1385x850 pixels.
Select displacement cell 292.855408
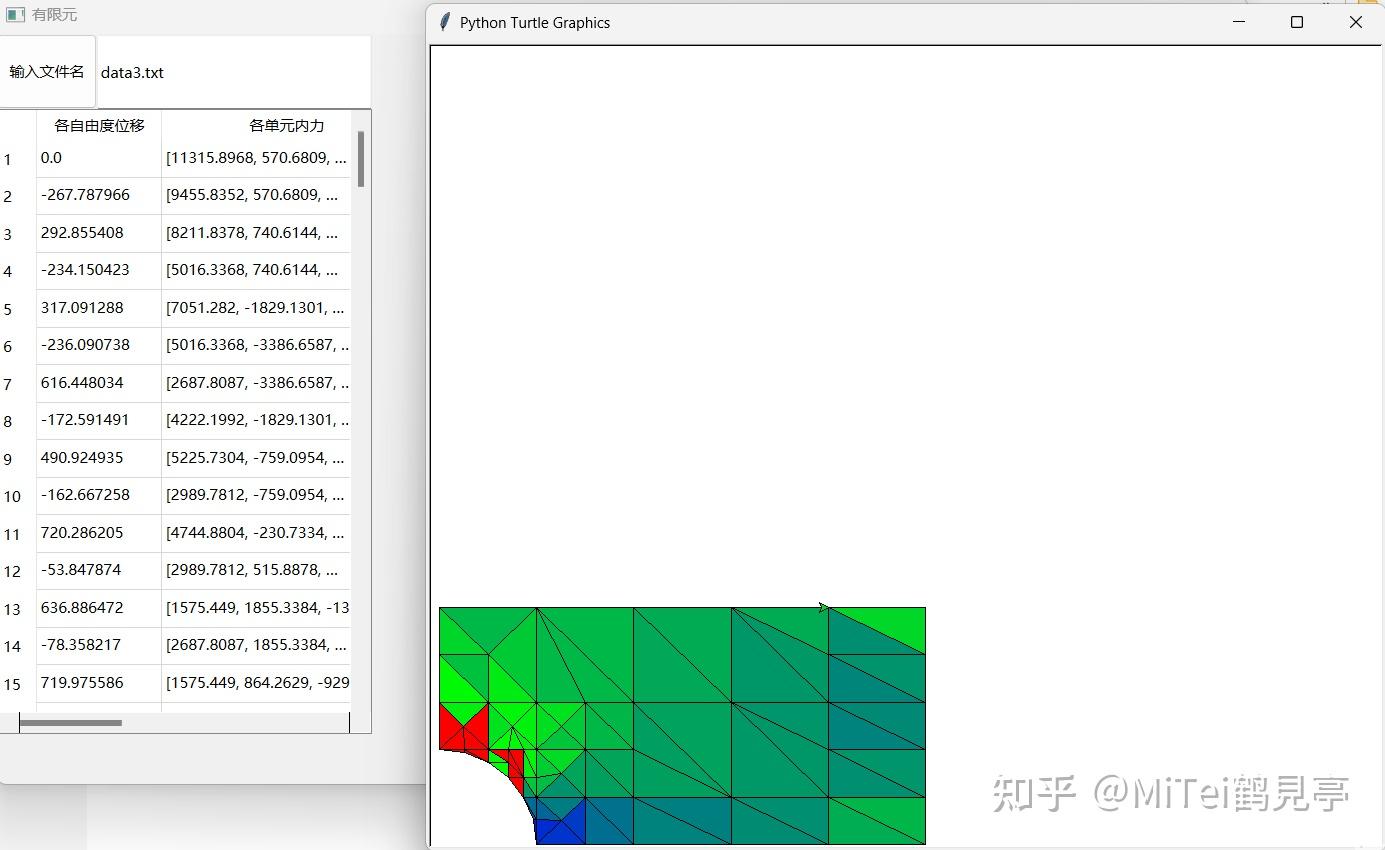(99, 233)
